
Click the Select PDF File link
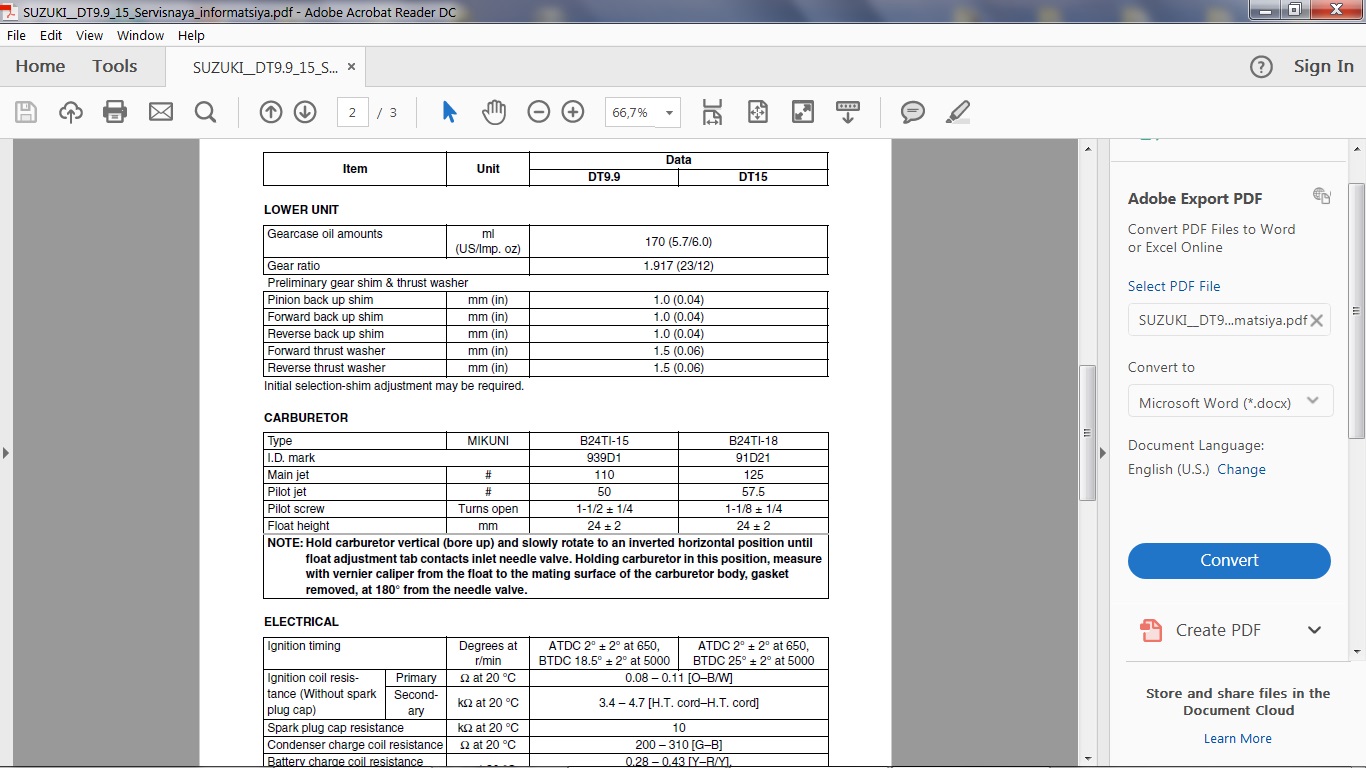click(1174, 286)
